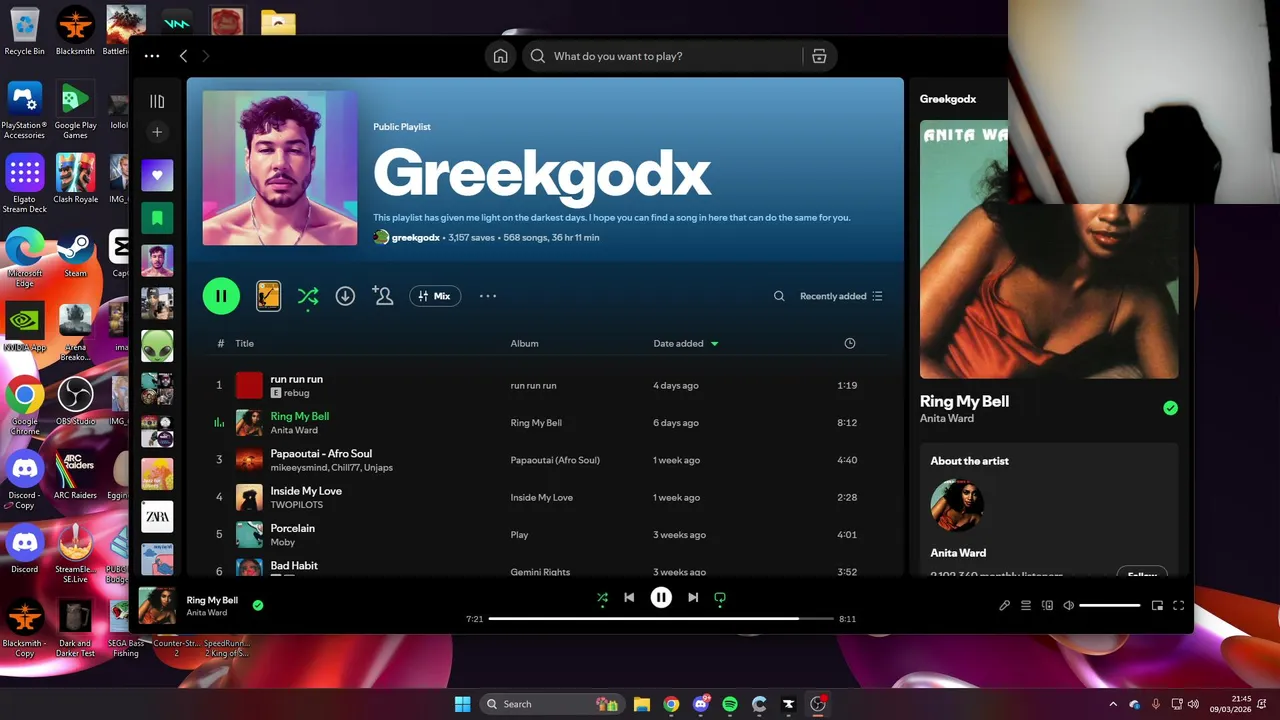Sort tracks by the Date added column
The image size is (1280, 720).
point(686,343)
